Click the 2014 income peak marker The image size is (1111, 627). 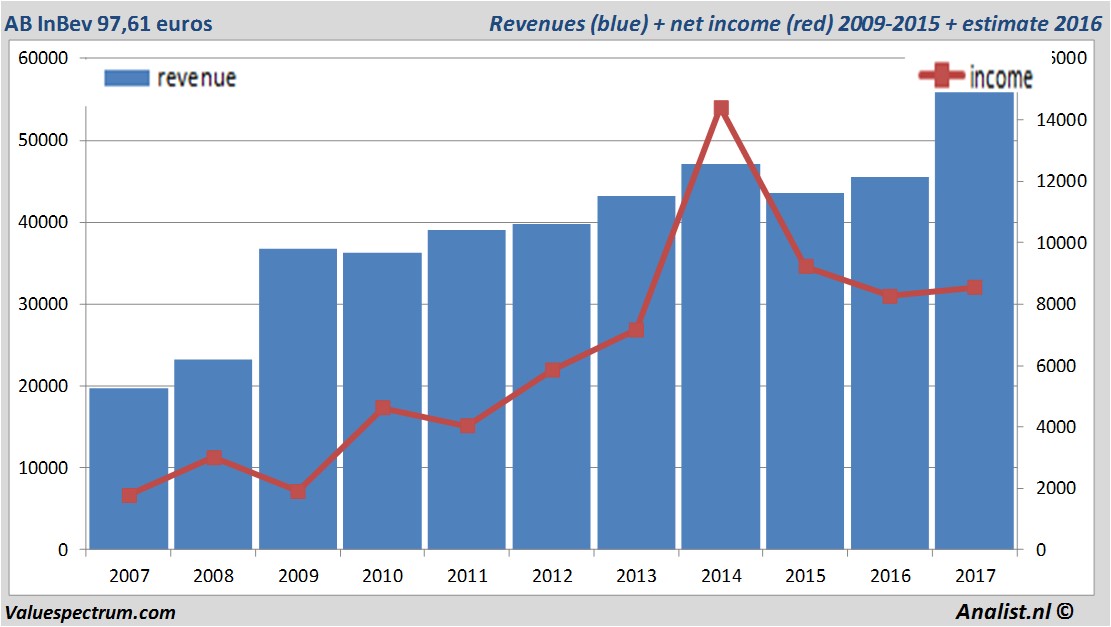tap(721, 108)
